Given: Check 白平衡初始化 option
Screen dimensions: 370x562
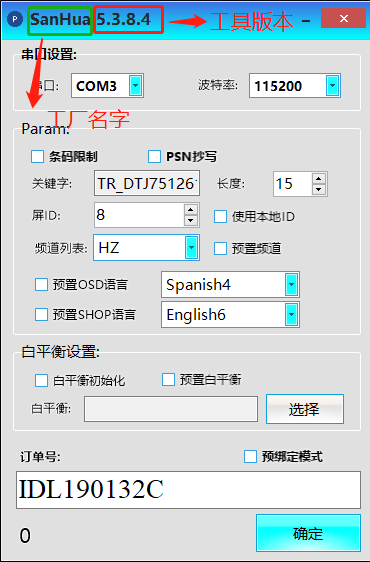Looking at the screenshot, I should tap(41, 380).
